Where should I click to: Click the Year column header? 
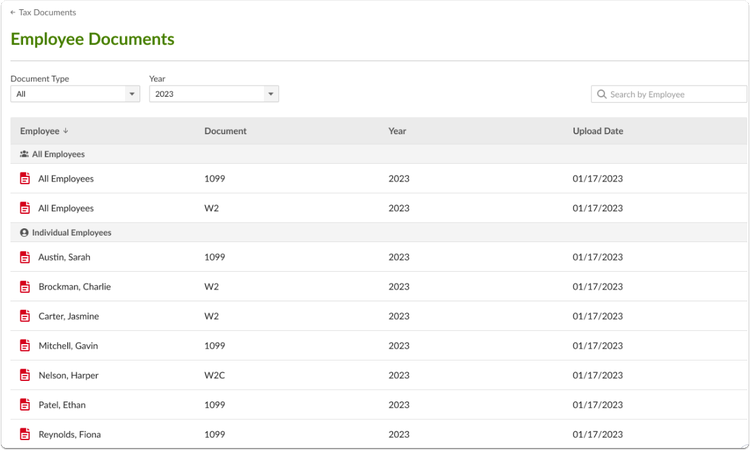coord(397,131)
